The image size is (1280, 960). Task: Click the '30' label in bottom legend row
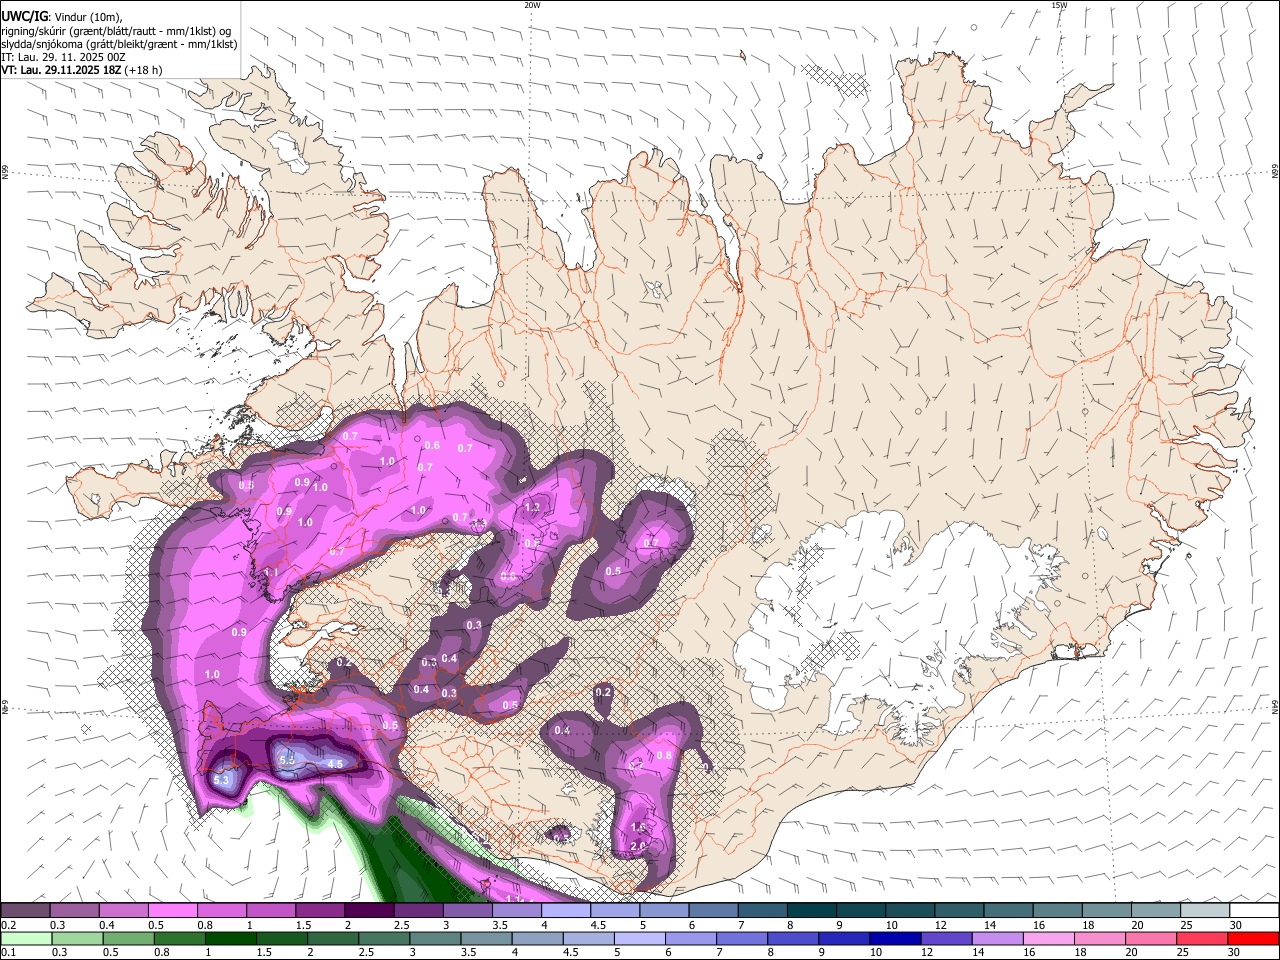point(1234,951)
